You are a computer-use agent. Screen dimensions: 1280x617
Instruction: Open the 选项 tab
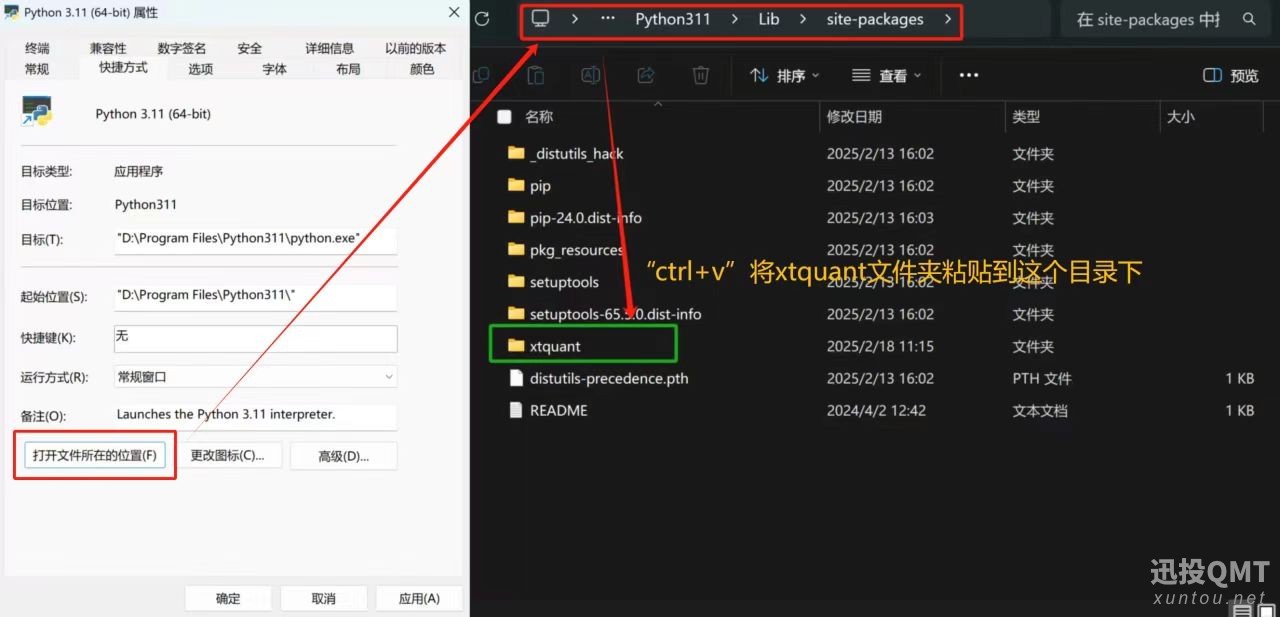pyautogui.click(x=200, y=69)
